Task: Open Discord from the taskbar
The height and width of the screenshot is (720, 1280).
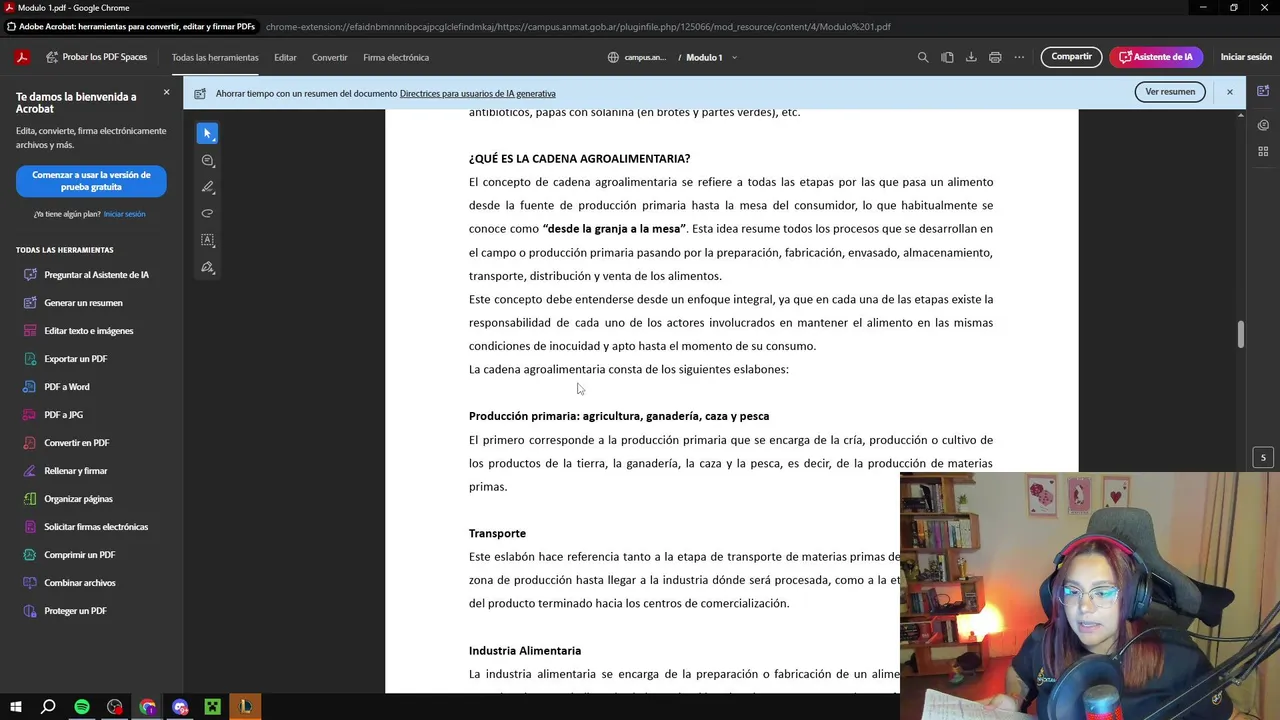Action: coord(180,707)
